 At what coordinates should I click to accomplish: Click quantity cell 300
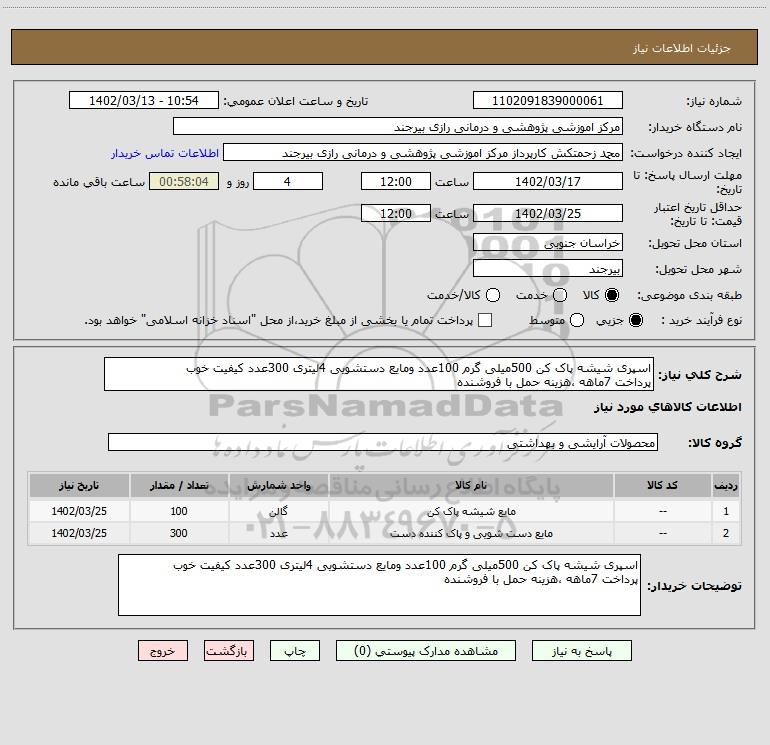pyautogui.click(x=179, y=533)
